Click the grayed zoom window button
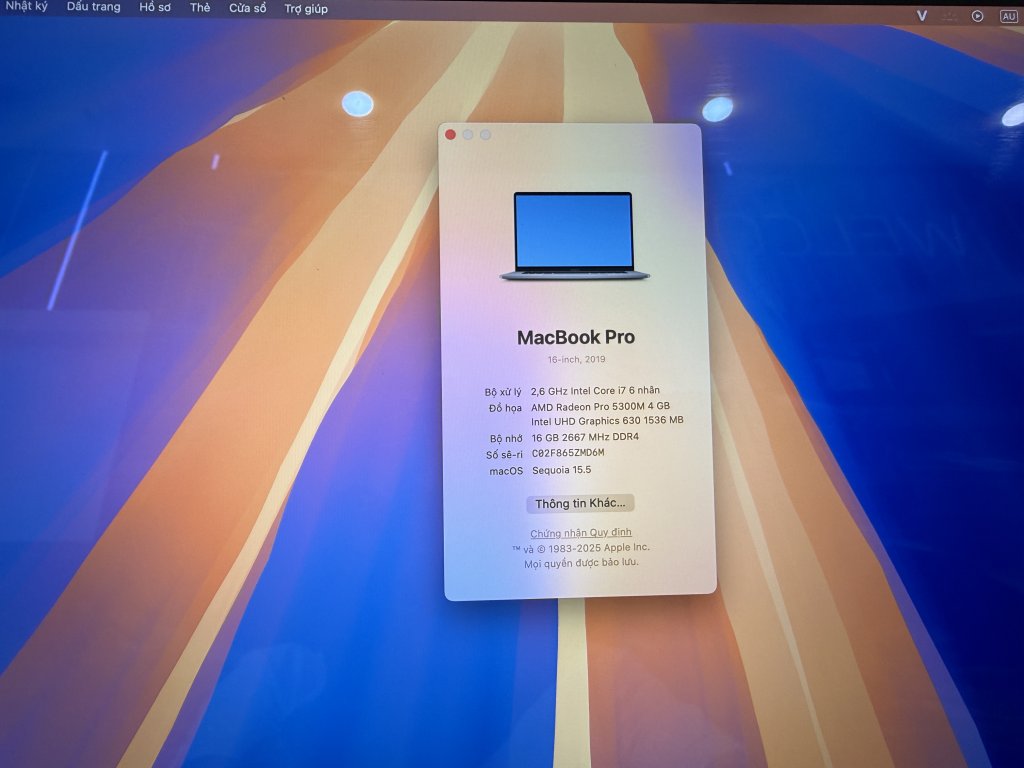 [x=485, y=135]
